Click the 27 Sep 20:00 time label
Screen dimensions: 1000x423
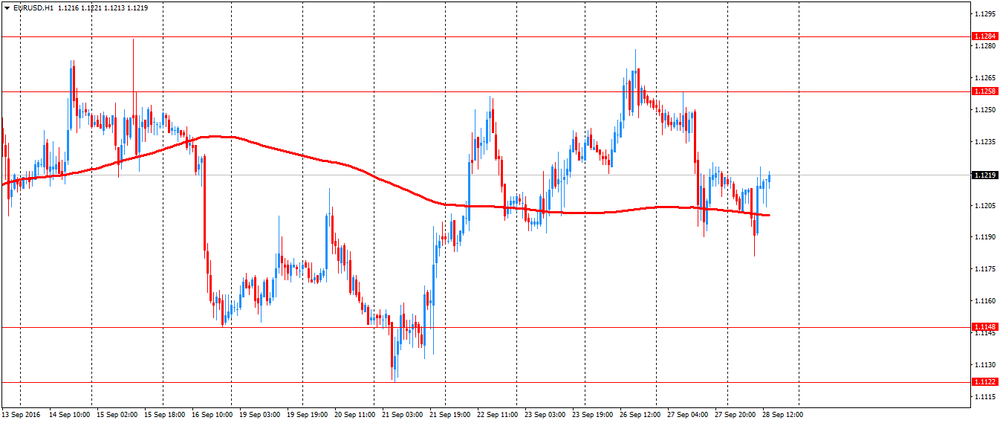tap(735, 414)
